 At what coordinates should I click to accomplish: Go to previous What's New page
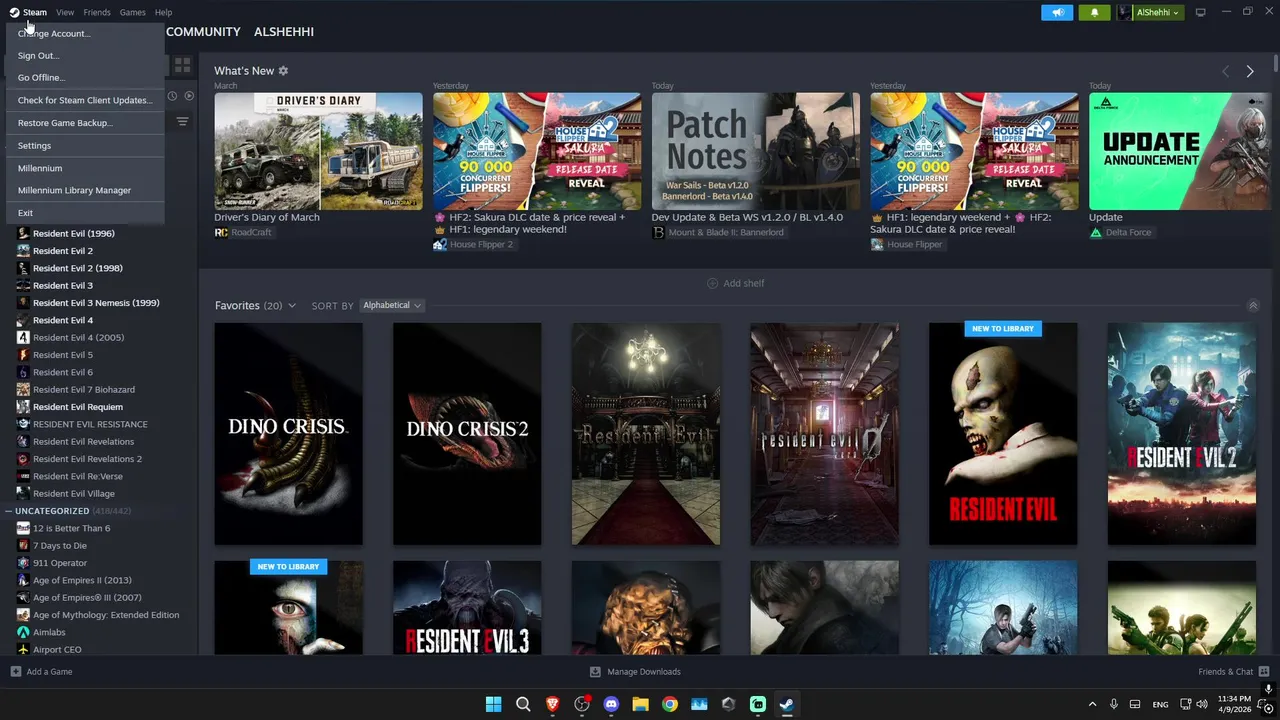[1225, 71]
